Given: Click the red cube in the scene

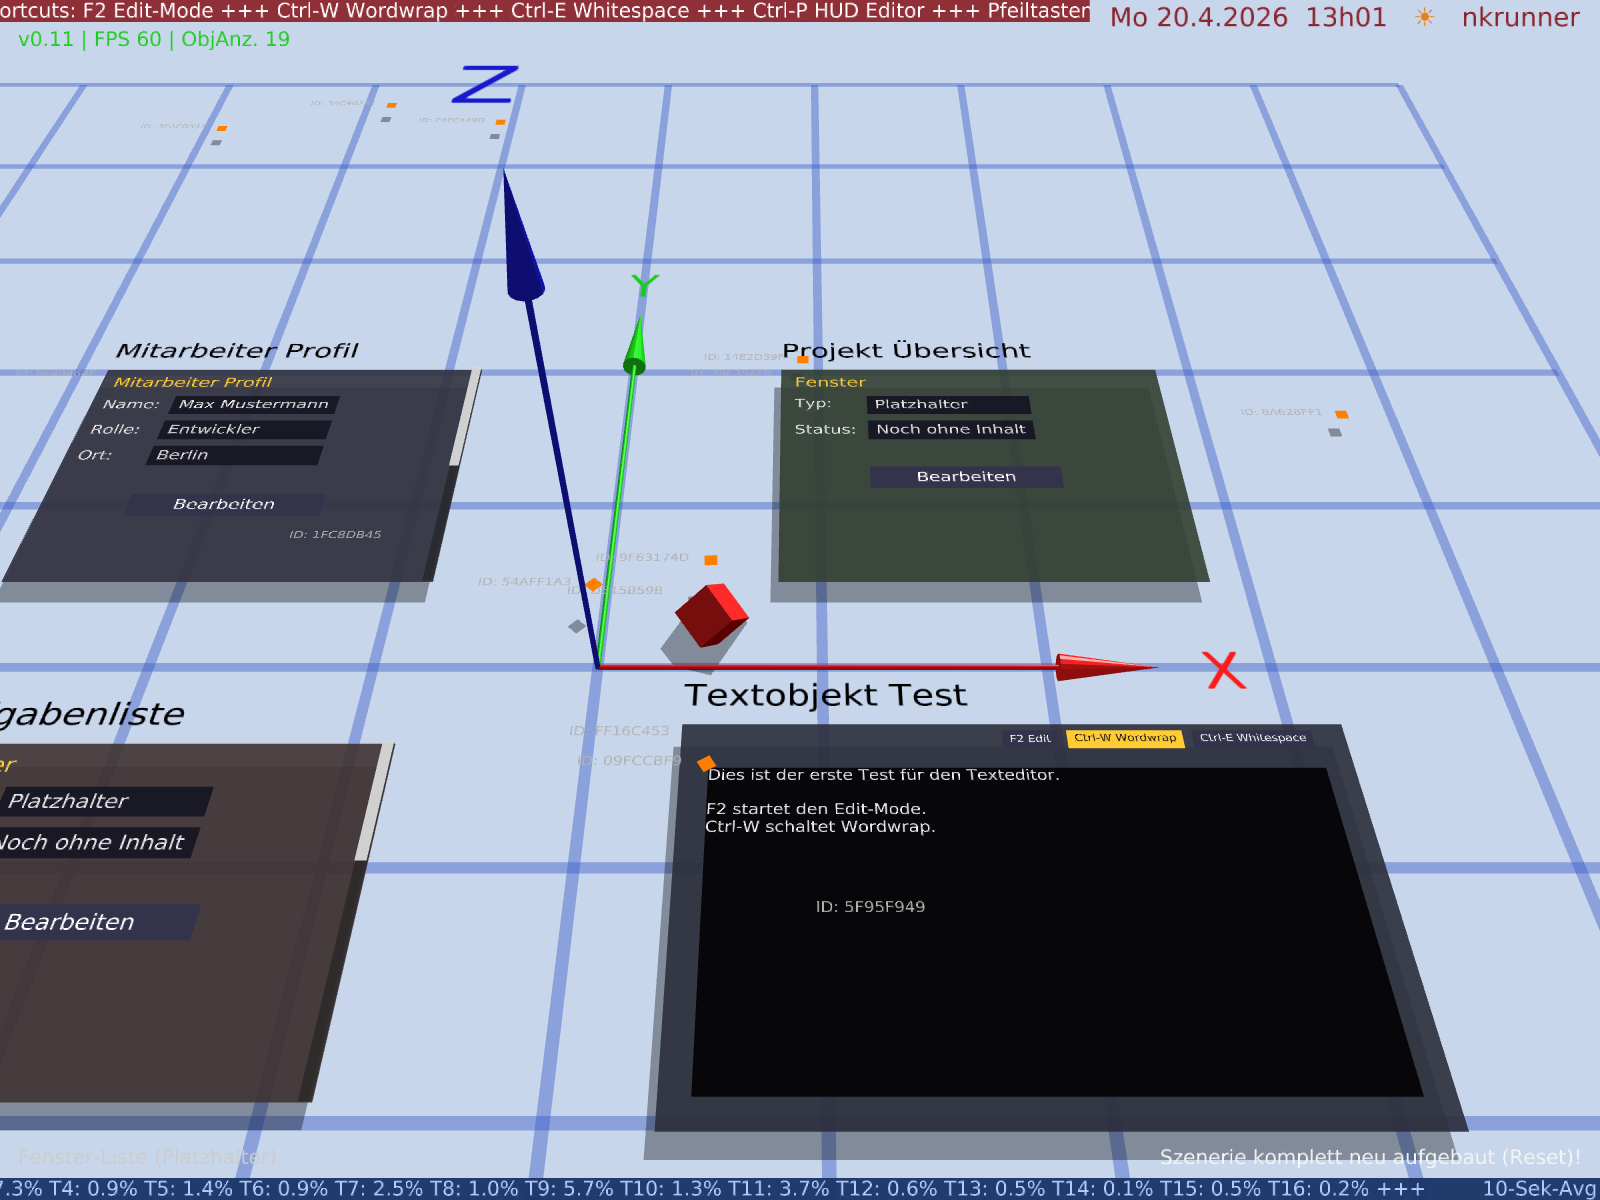Looking at the screenshot, I should pyautogui.click(x=711, y=614).
